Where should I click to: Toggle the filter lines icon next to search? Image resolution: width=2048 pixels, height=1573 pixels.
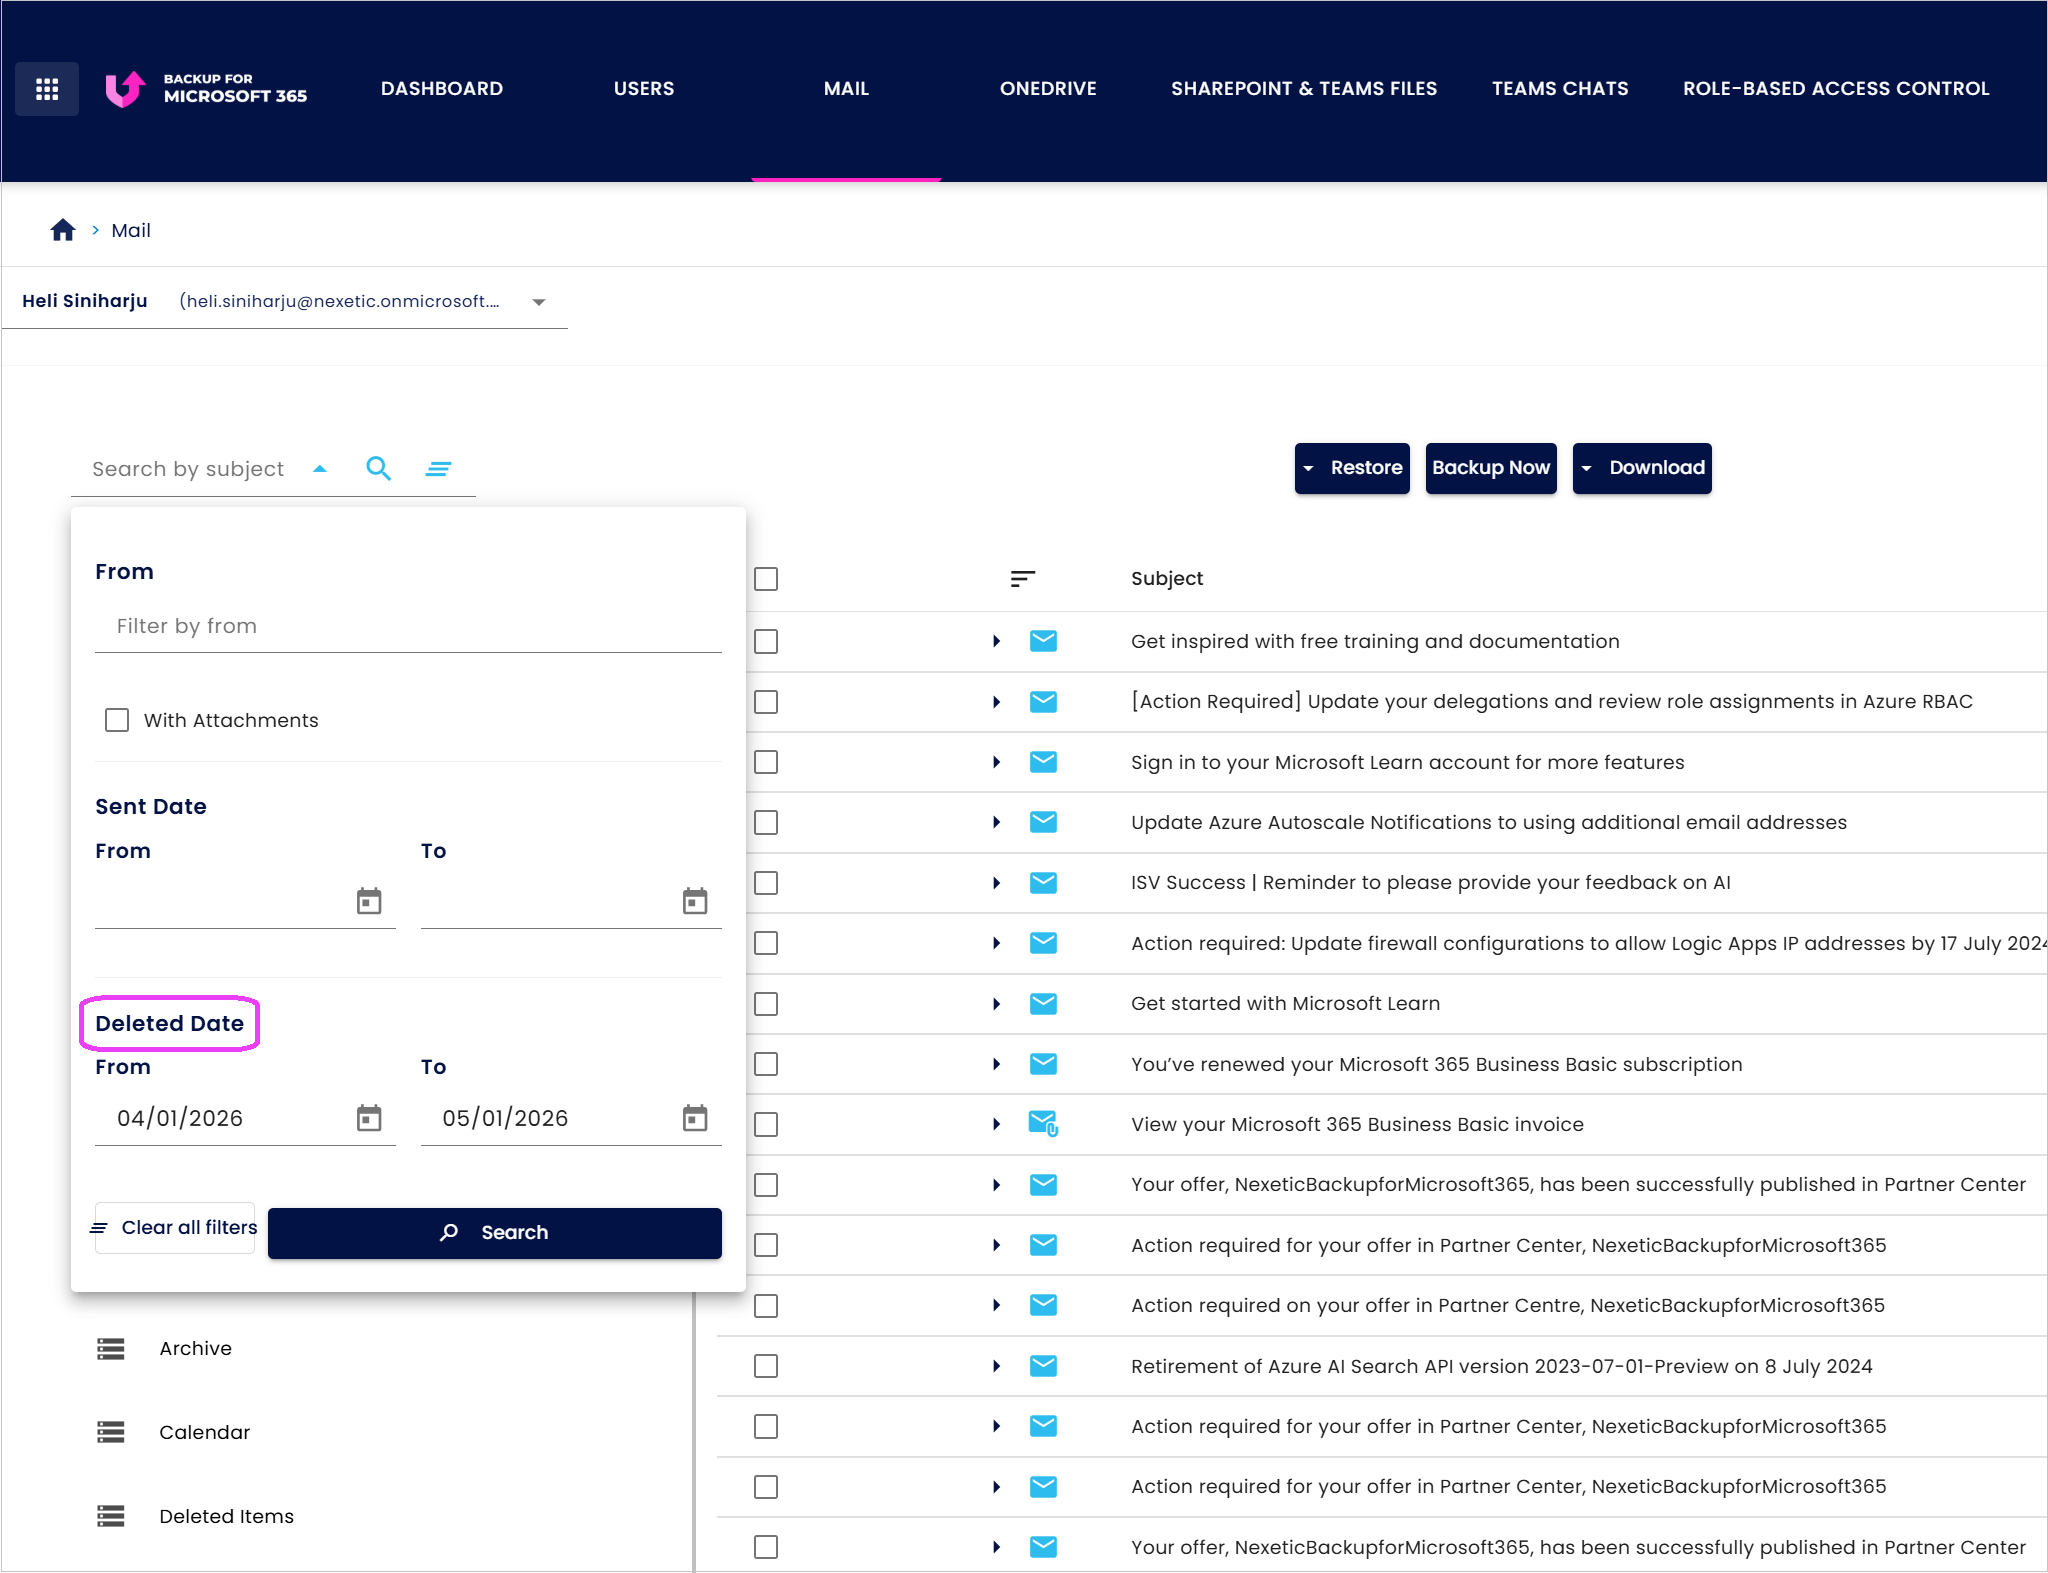pos(438,468)
